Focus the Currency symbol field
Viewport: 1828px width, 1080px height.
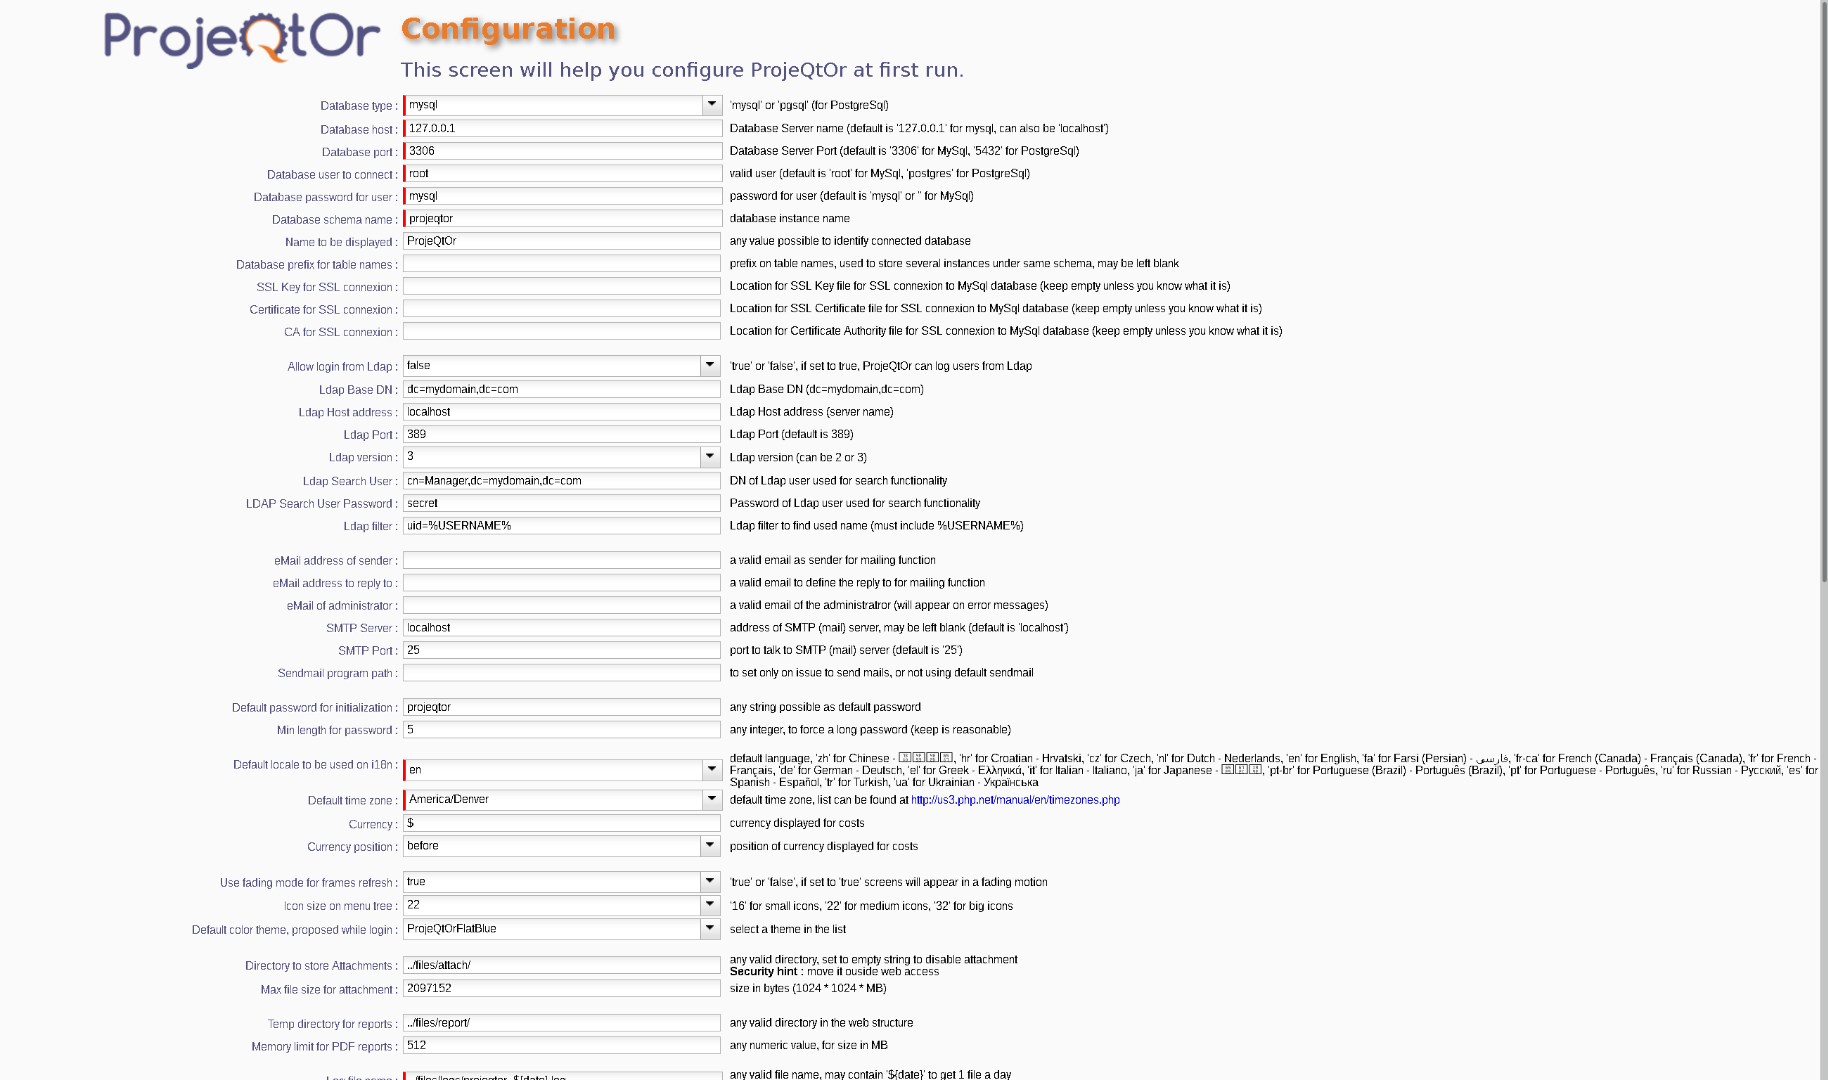click(562, 824)
